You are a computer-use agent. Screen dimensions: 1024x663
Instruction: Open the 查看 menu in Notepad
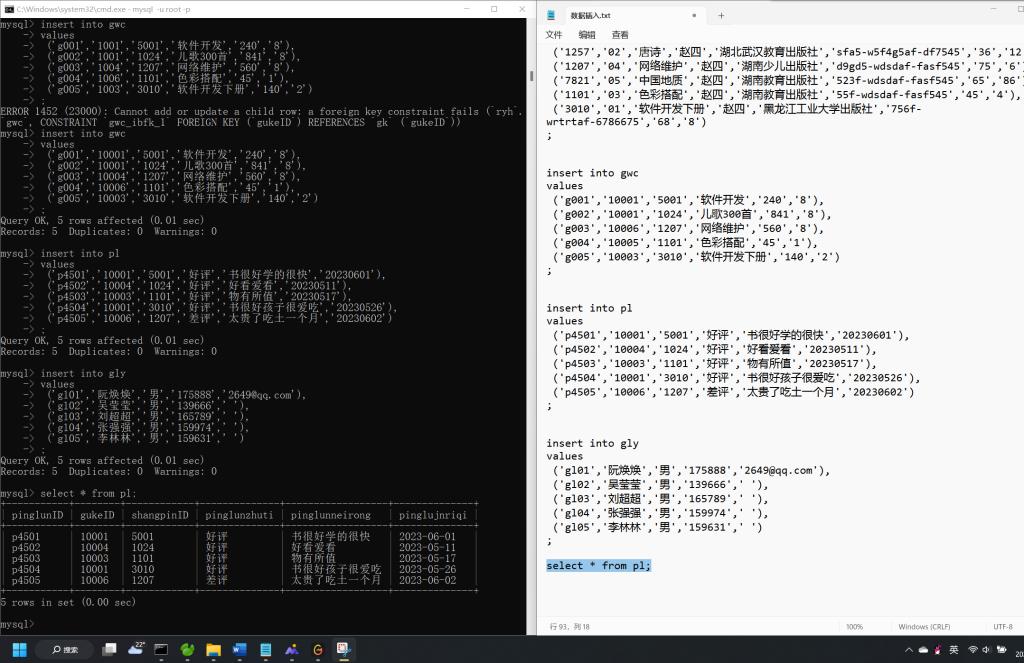(x=620, y=35)
